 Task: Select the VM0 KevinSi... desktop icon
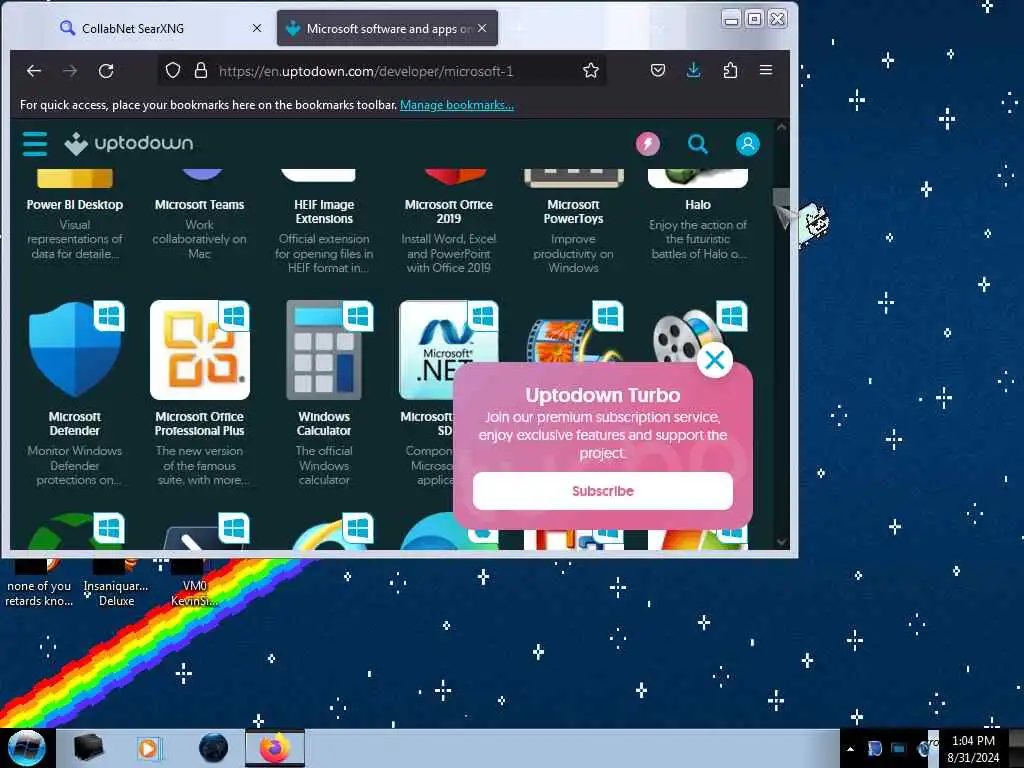[x=194, y=583]
